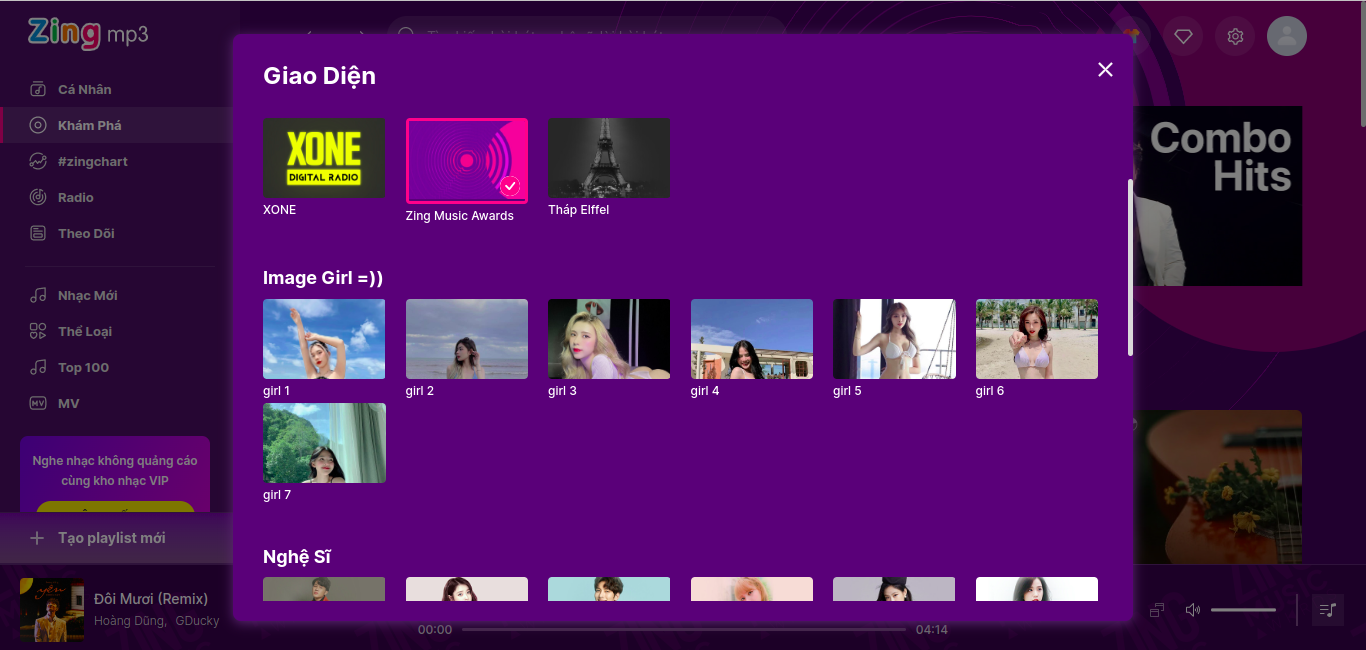Select the girl 7 theme image
Screen dimensions: 1366x650
tap(324, 443)
